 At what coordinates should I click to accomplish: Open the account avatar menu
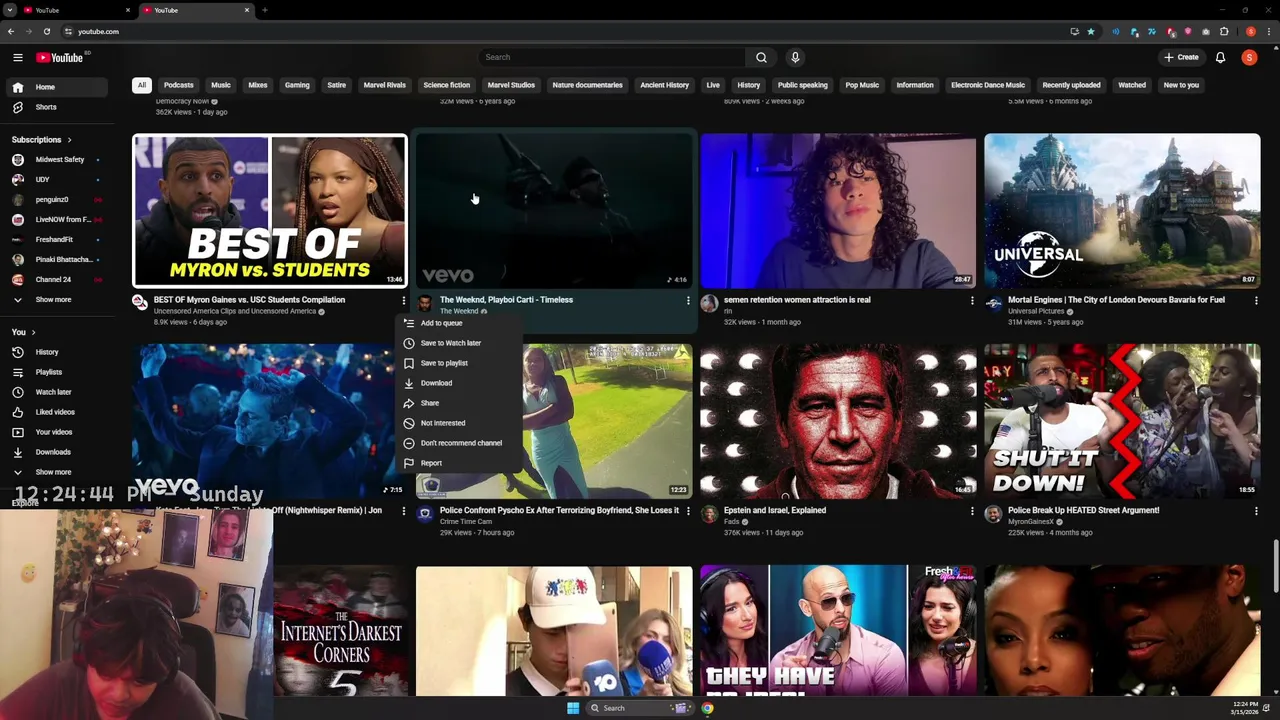[1249, 57]
